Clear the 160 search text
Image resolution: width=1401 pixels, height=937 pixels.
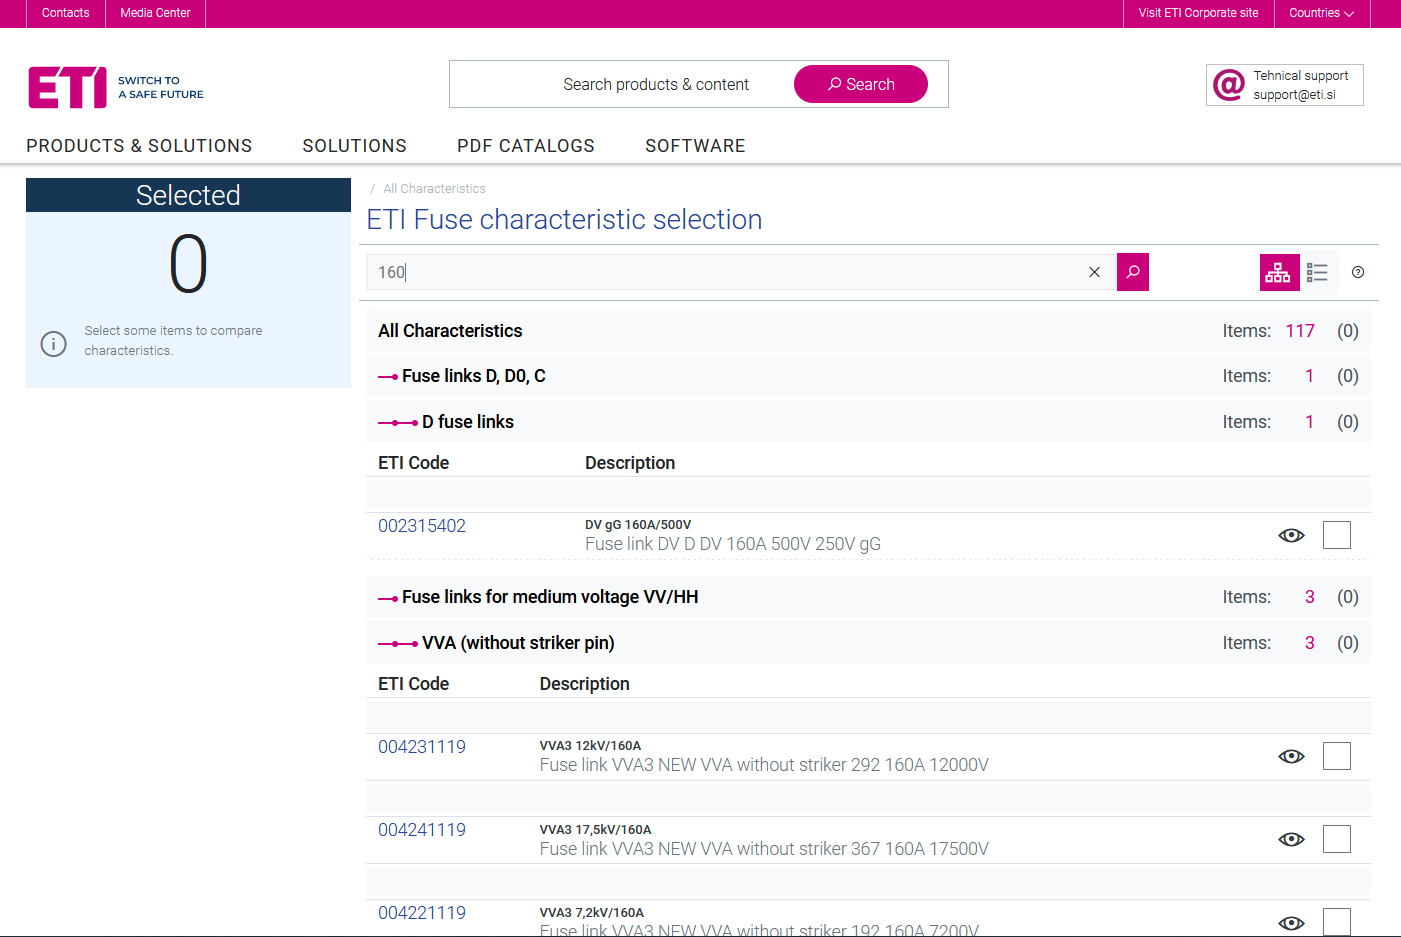coord(1094,272)
